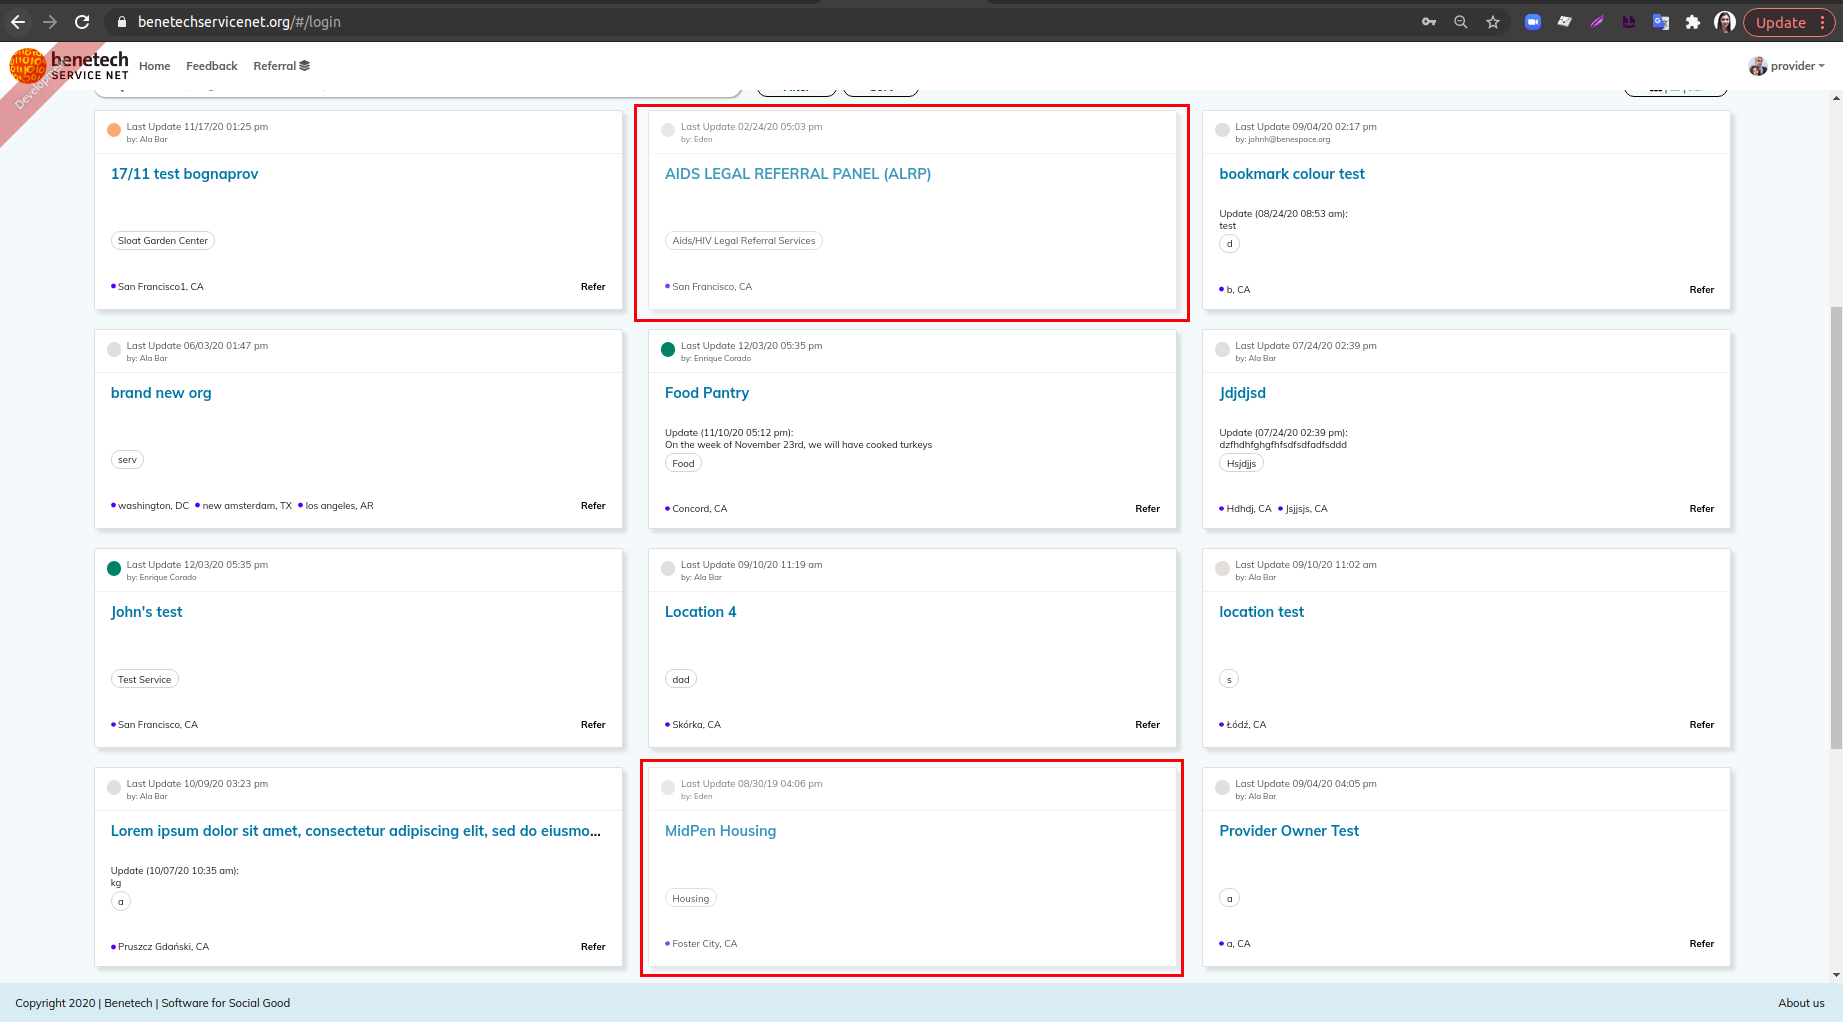Image resolution: width=1843 pixels, height=1022 pixels.
Task: Open the Feedback menu item
Action: coord(212,66)
